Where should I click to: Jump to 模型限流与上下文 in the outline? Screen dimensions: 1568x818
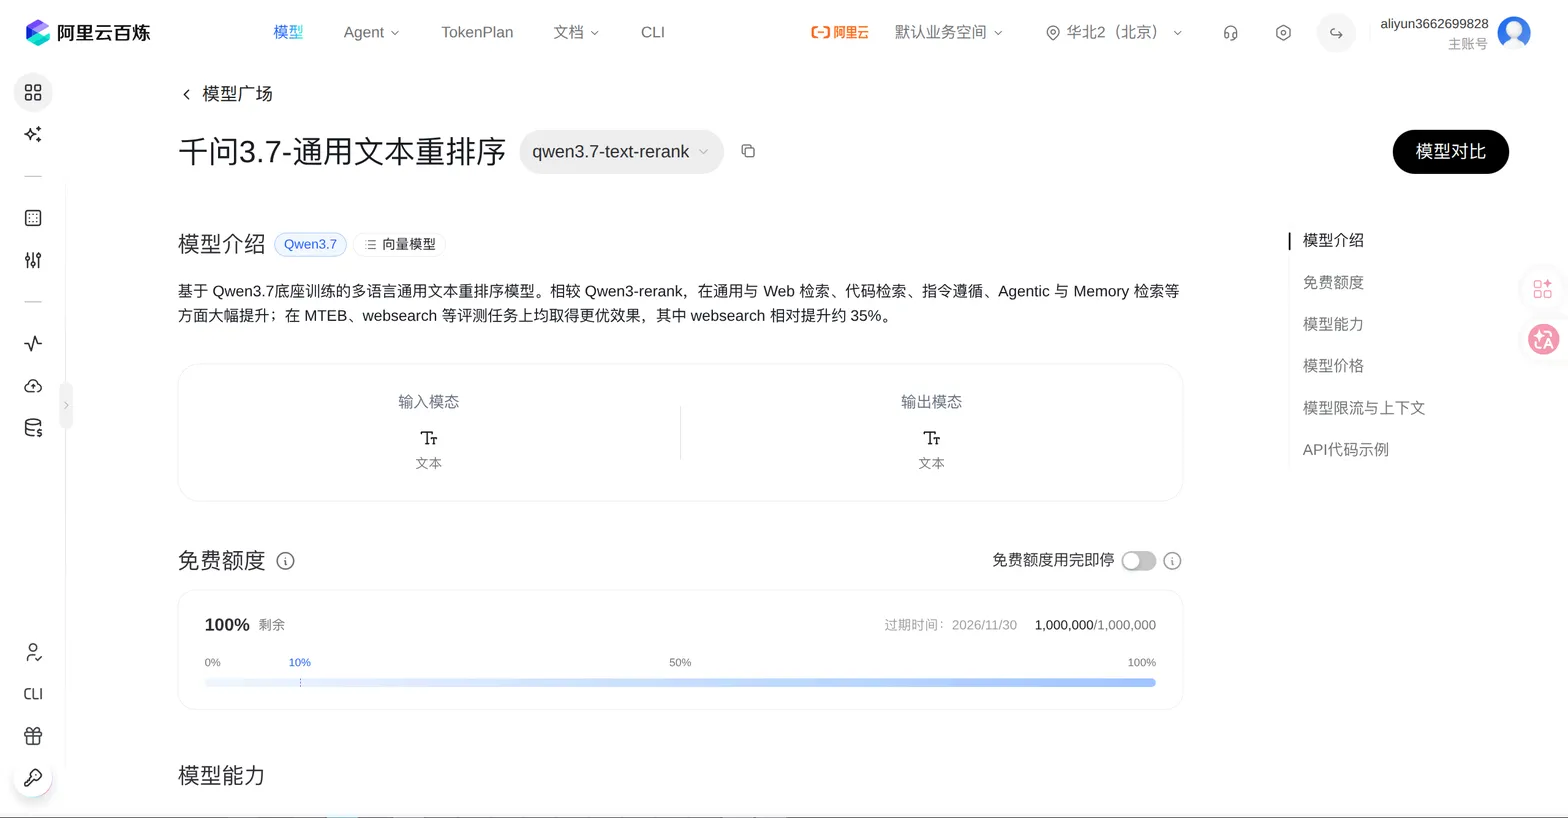(x=1363, y=408)
